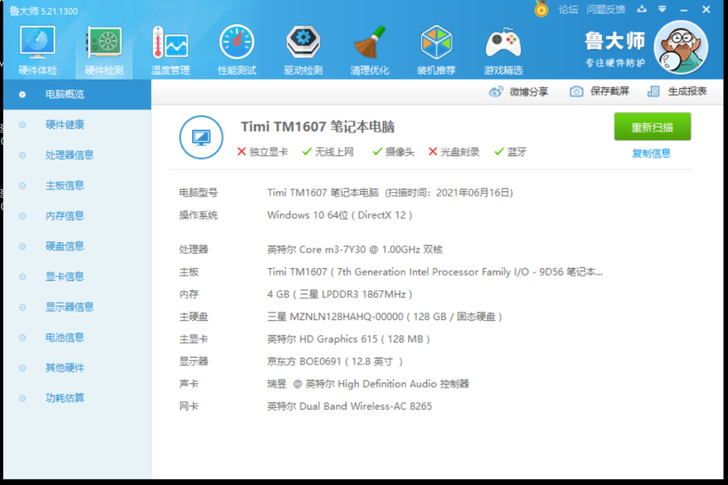The image size is (728, 485).
Task: Click the 京东方 BOE0691 display text
Action: pyautogui.click(x=335, y=362)
